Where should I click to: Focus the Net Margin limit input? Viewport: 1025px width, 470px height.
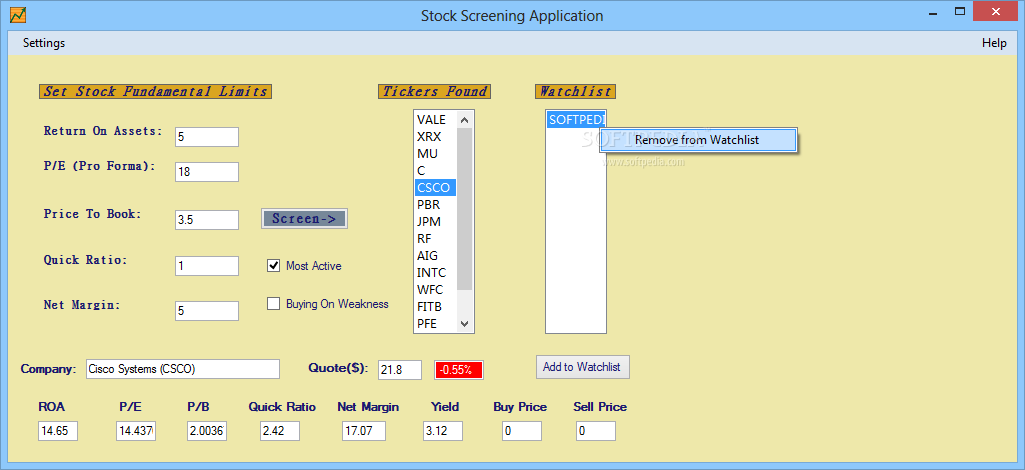click(207, 311)
